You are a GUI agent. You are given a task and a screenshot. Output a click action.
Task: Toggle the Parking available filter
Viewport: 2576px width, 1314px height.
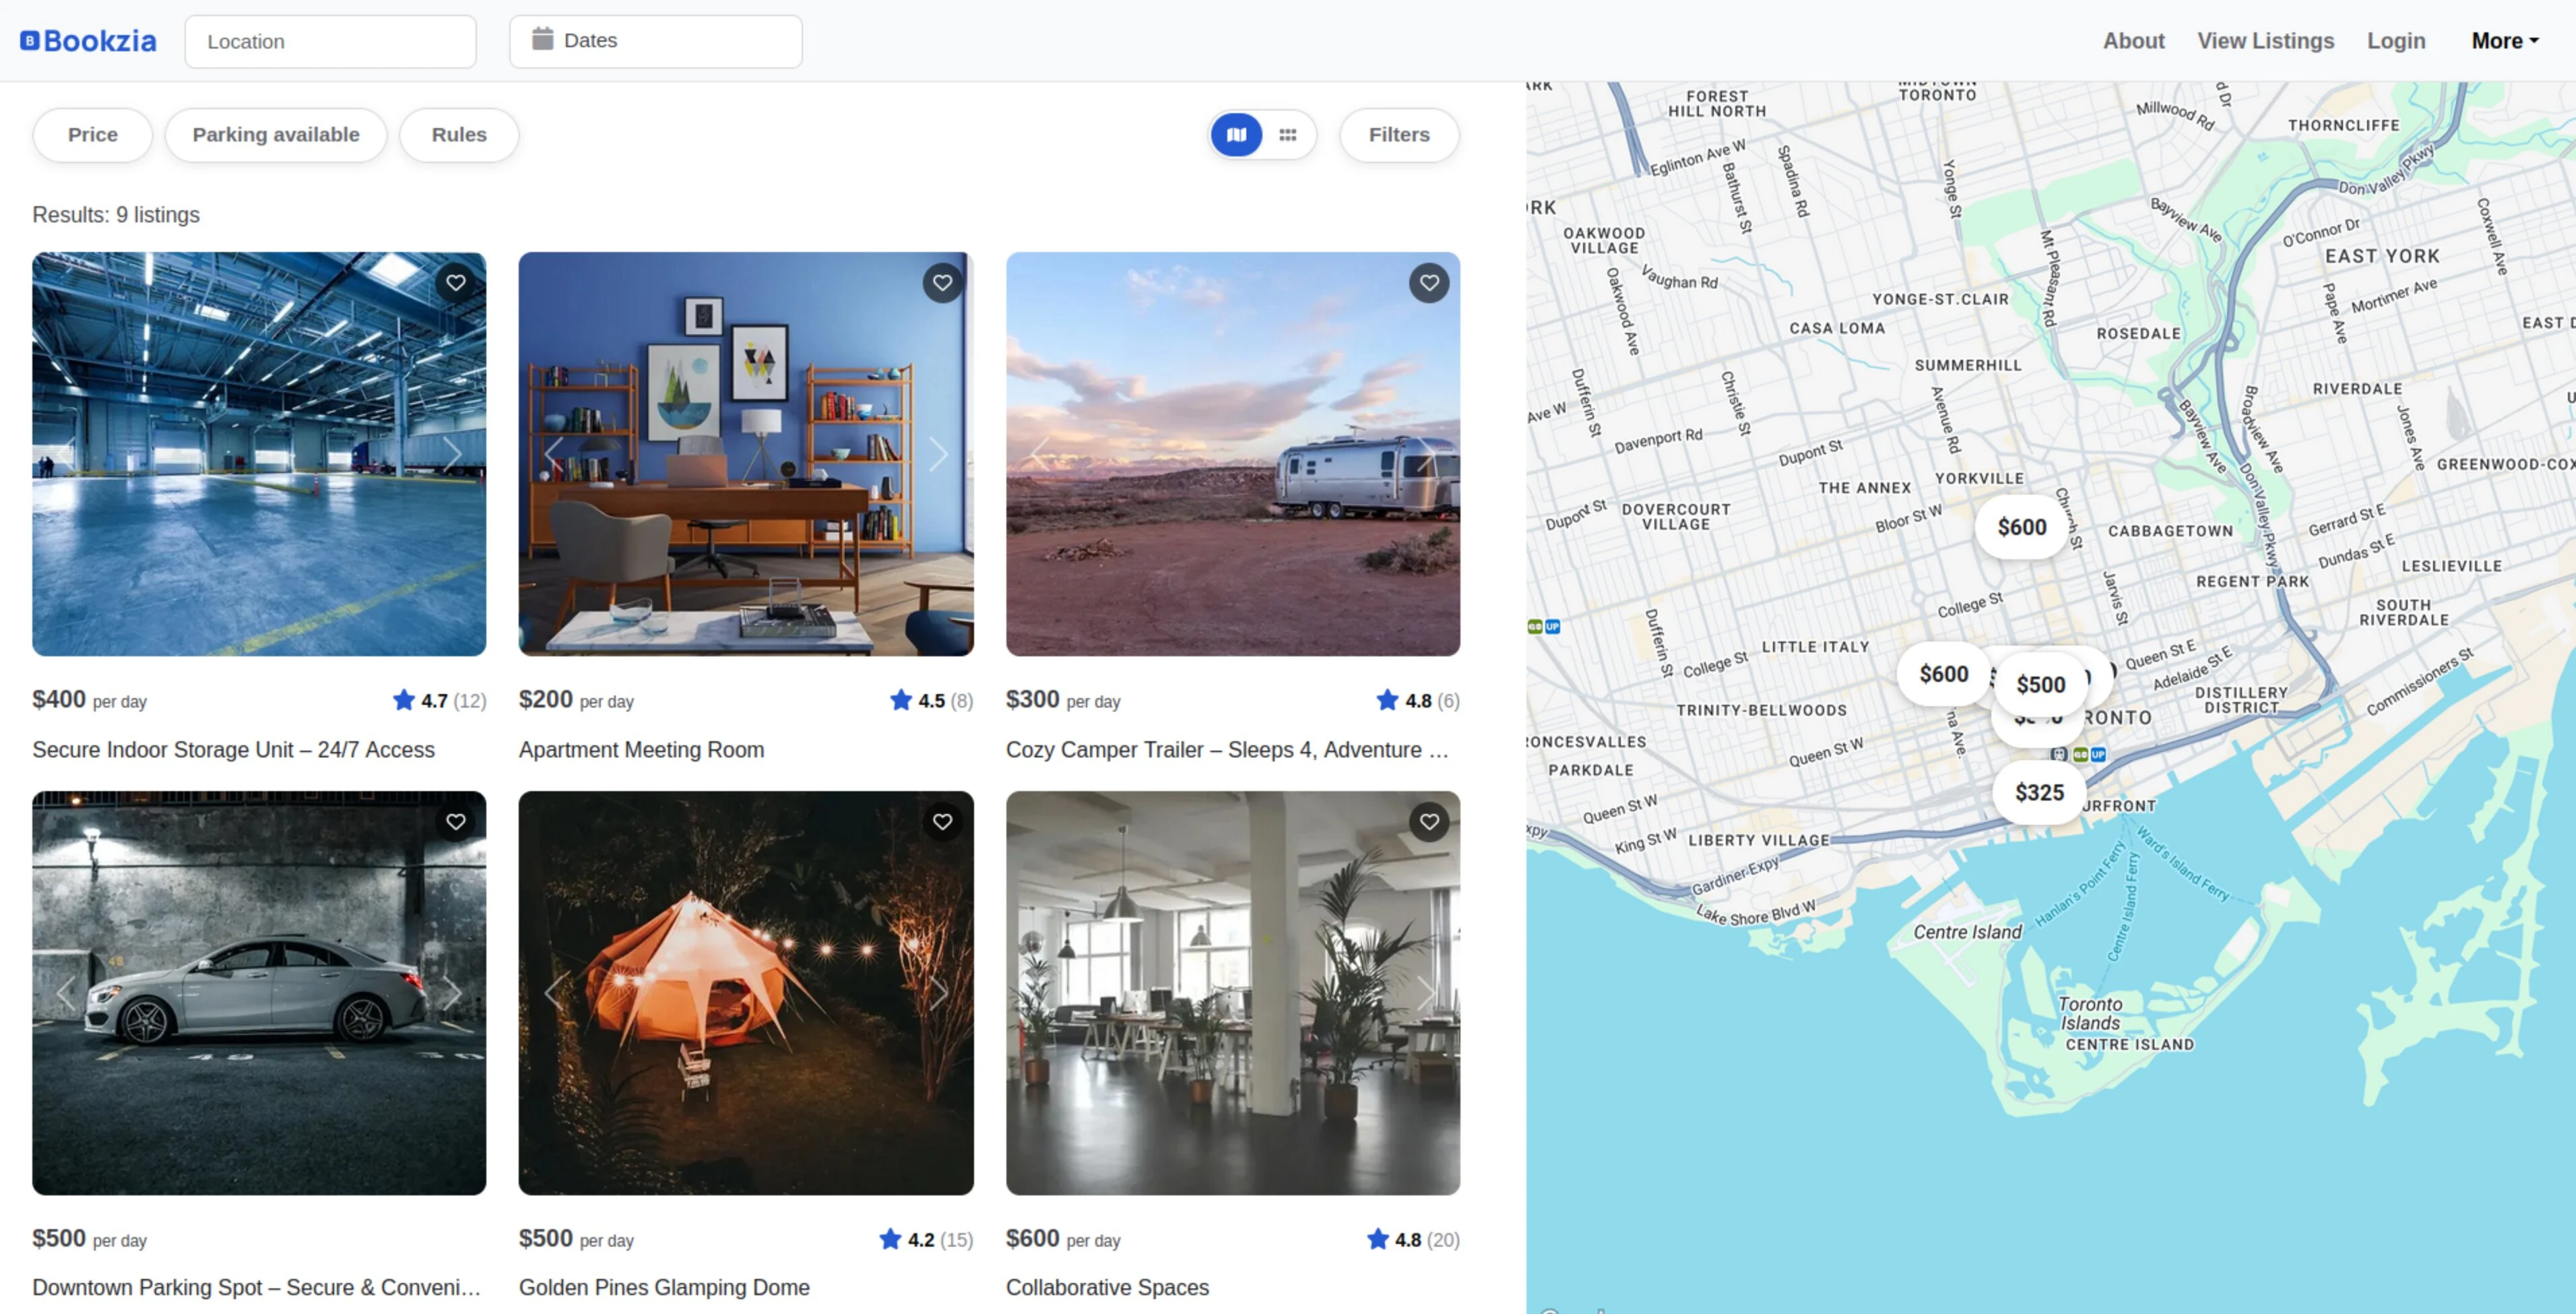pyautogui.click(x=275, y=135)
